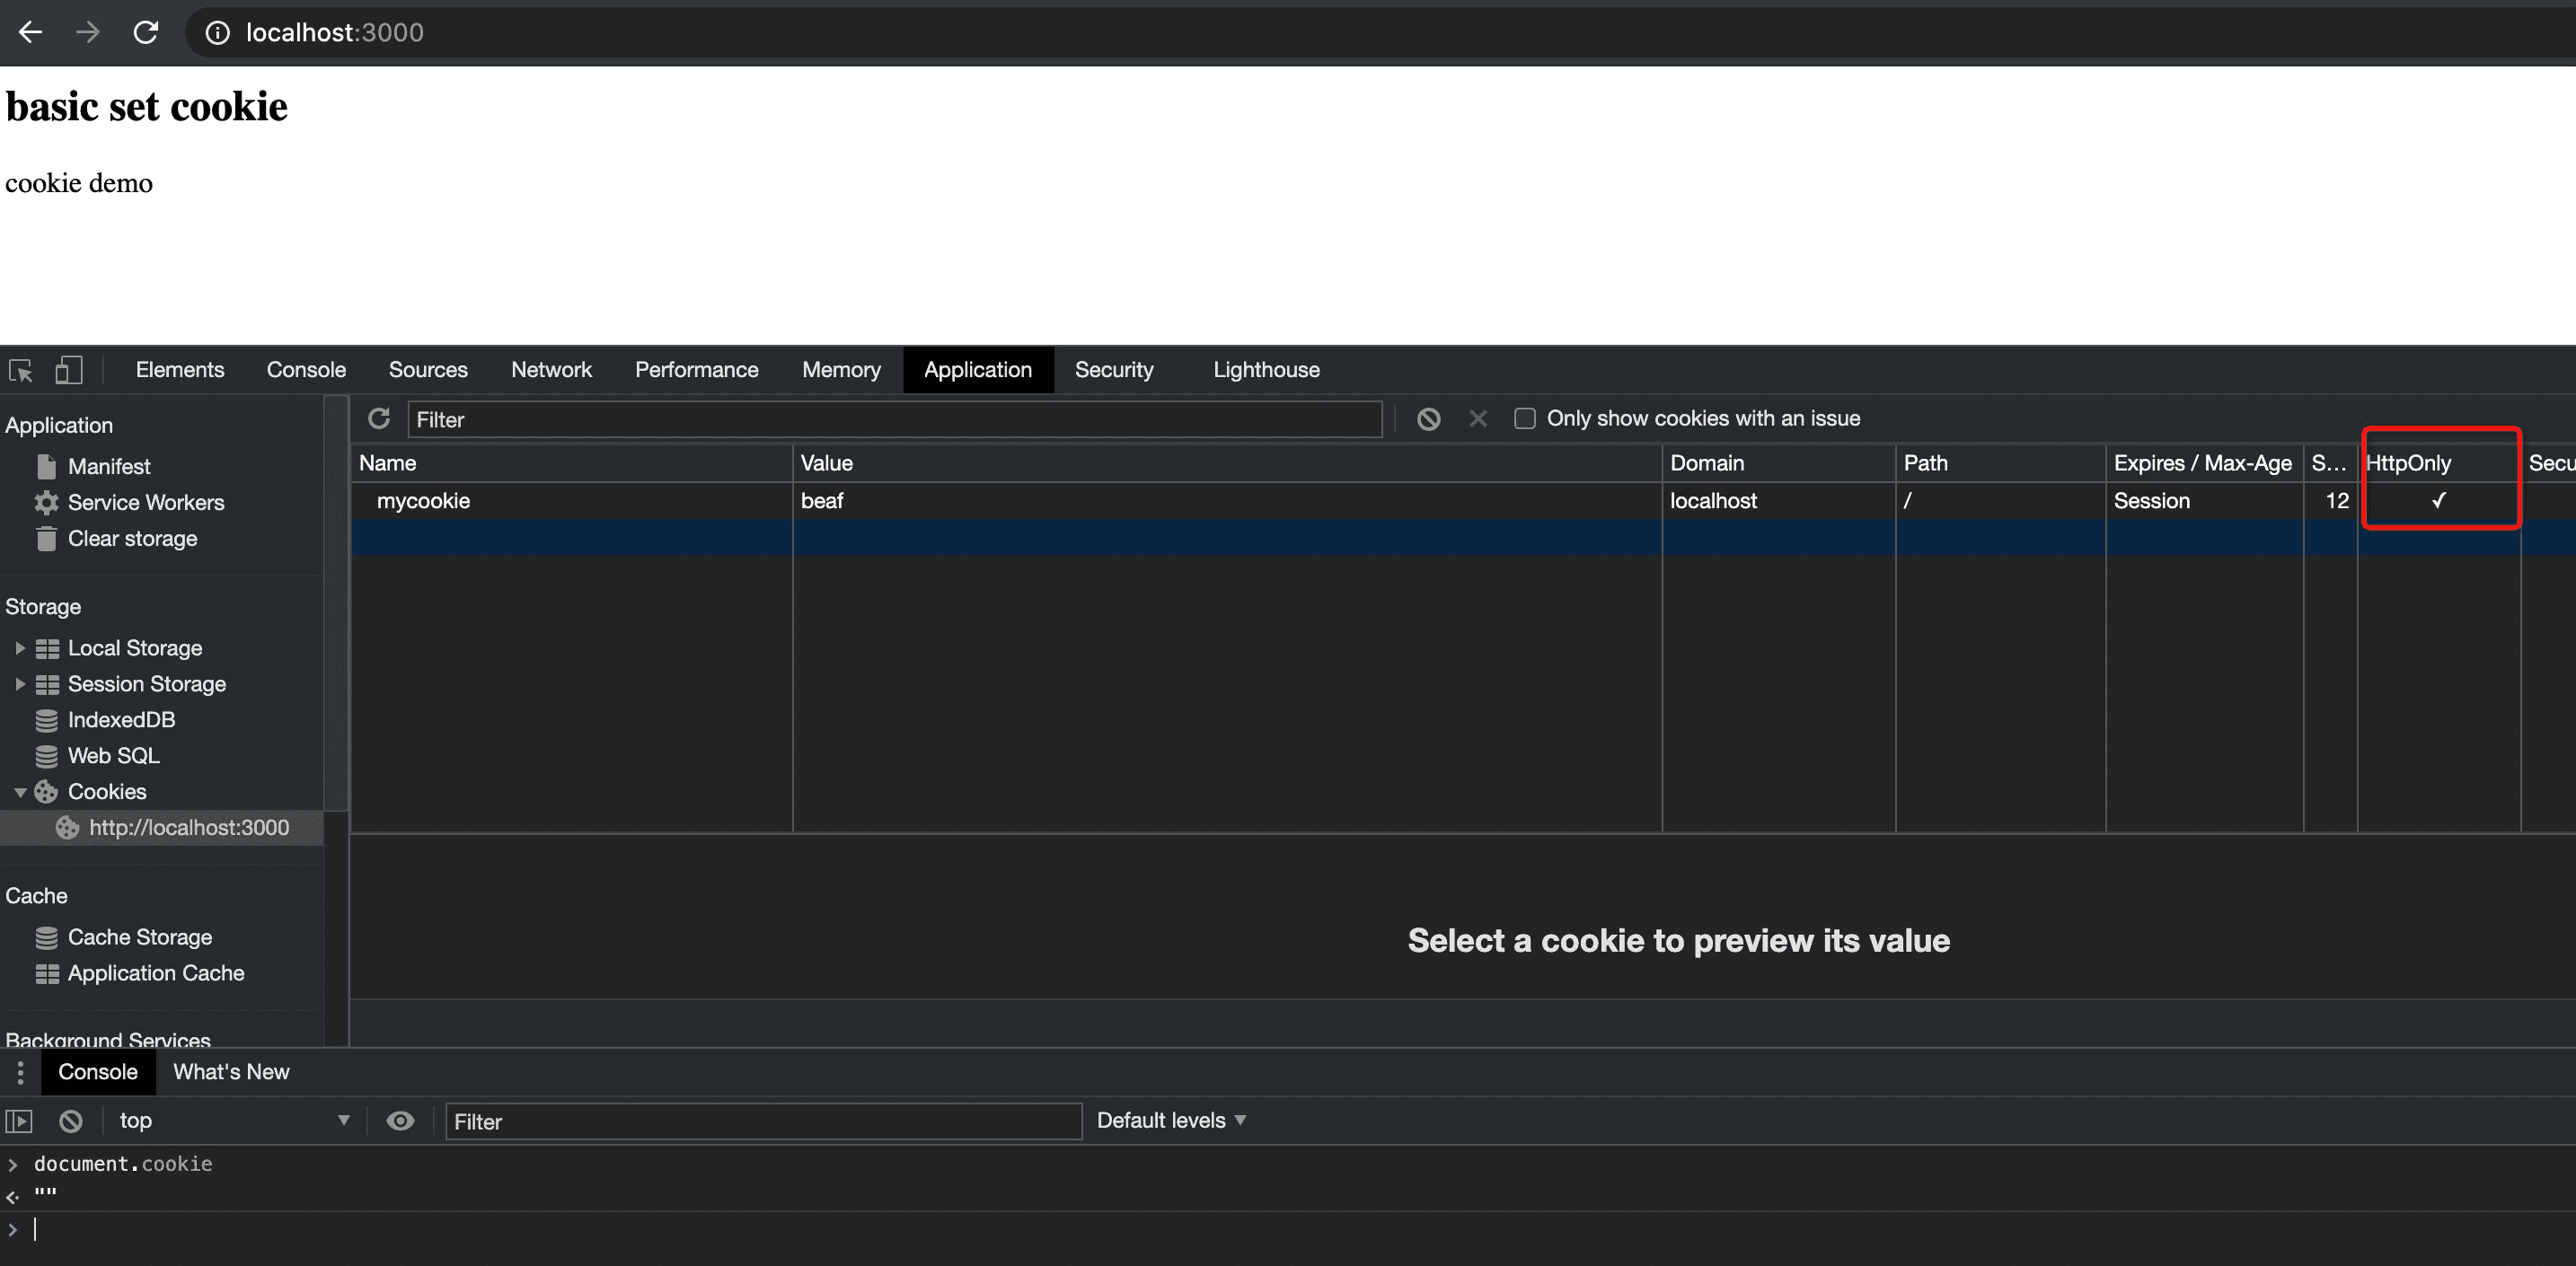Click the clear all cookies icon
Screen dimensions: 2576x1266
pos(1428,419)
